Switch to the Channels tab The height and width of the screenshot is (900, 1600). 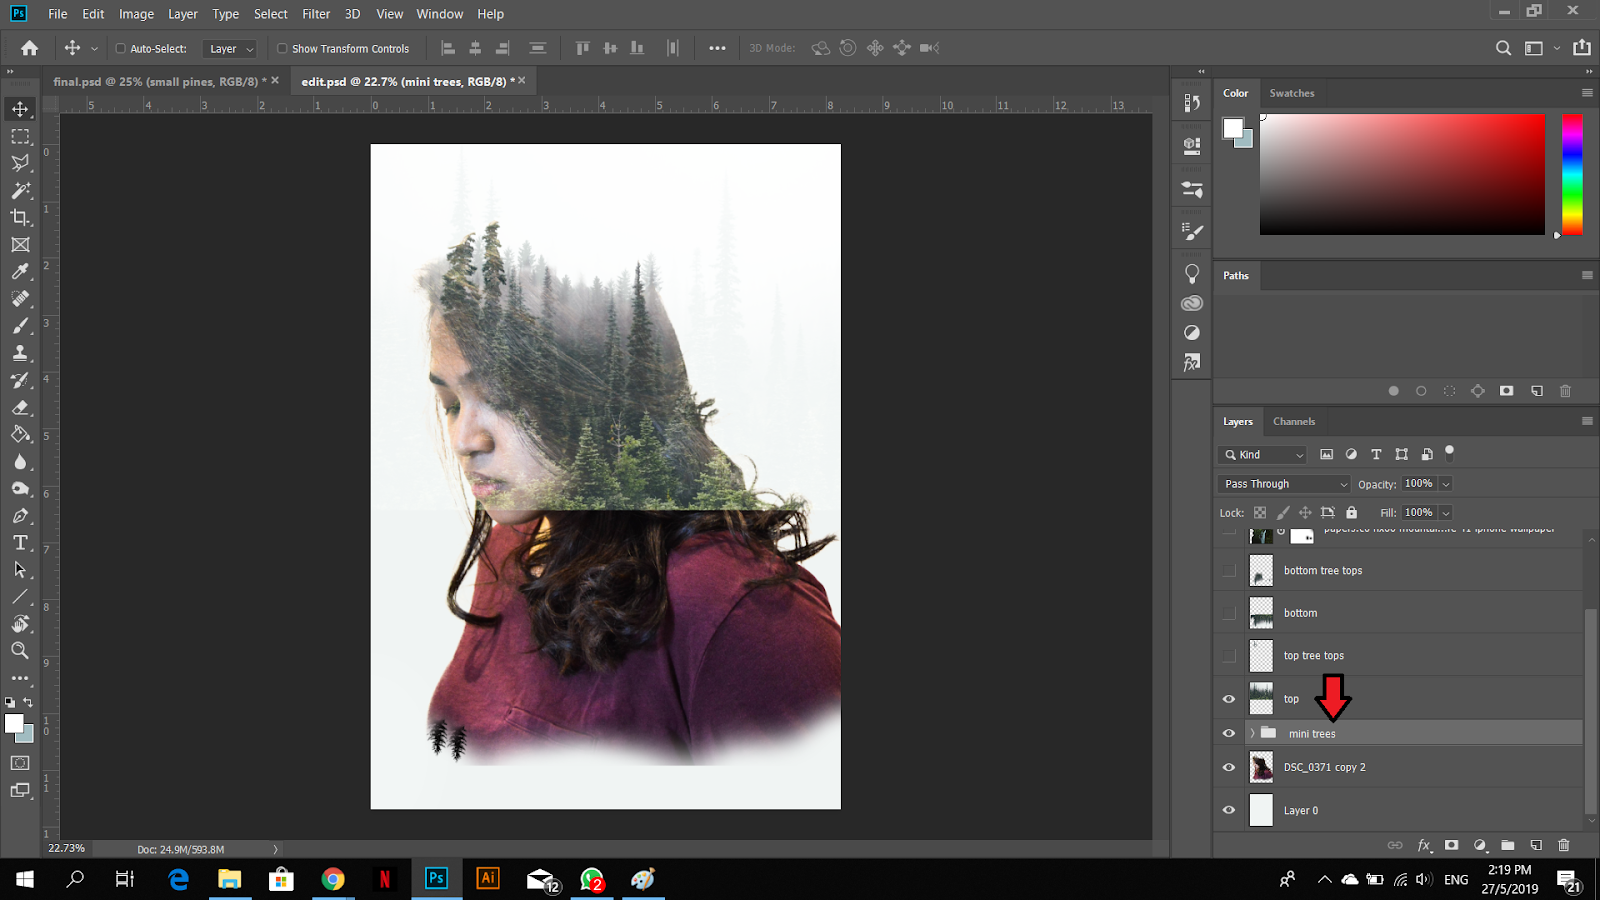tap(1294, 422)
